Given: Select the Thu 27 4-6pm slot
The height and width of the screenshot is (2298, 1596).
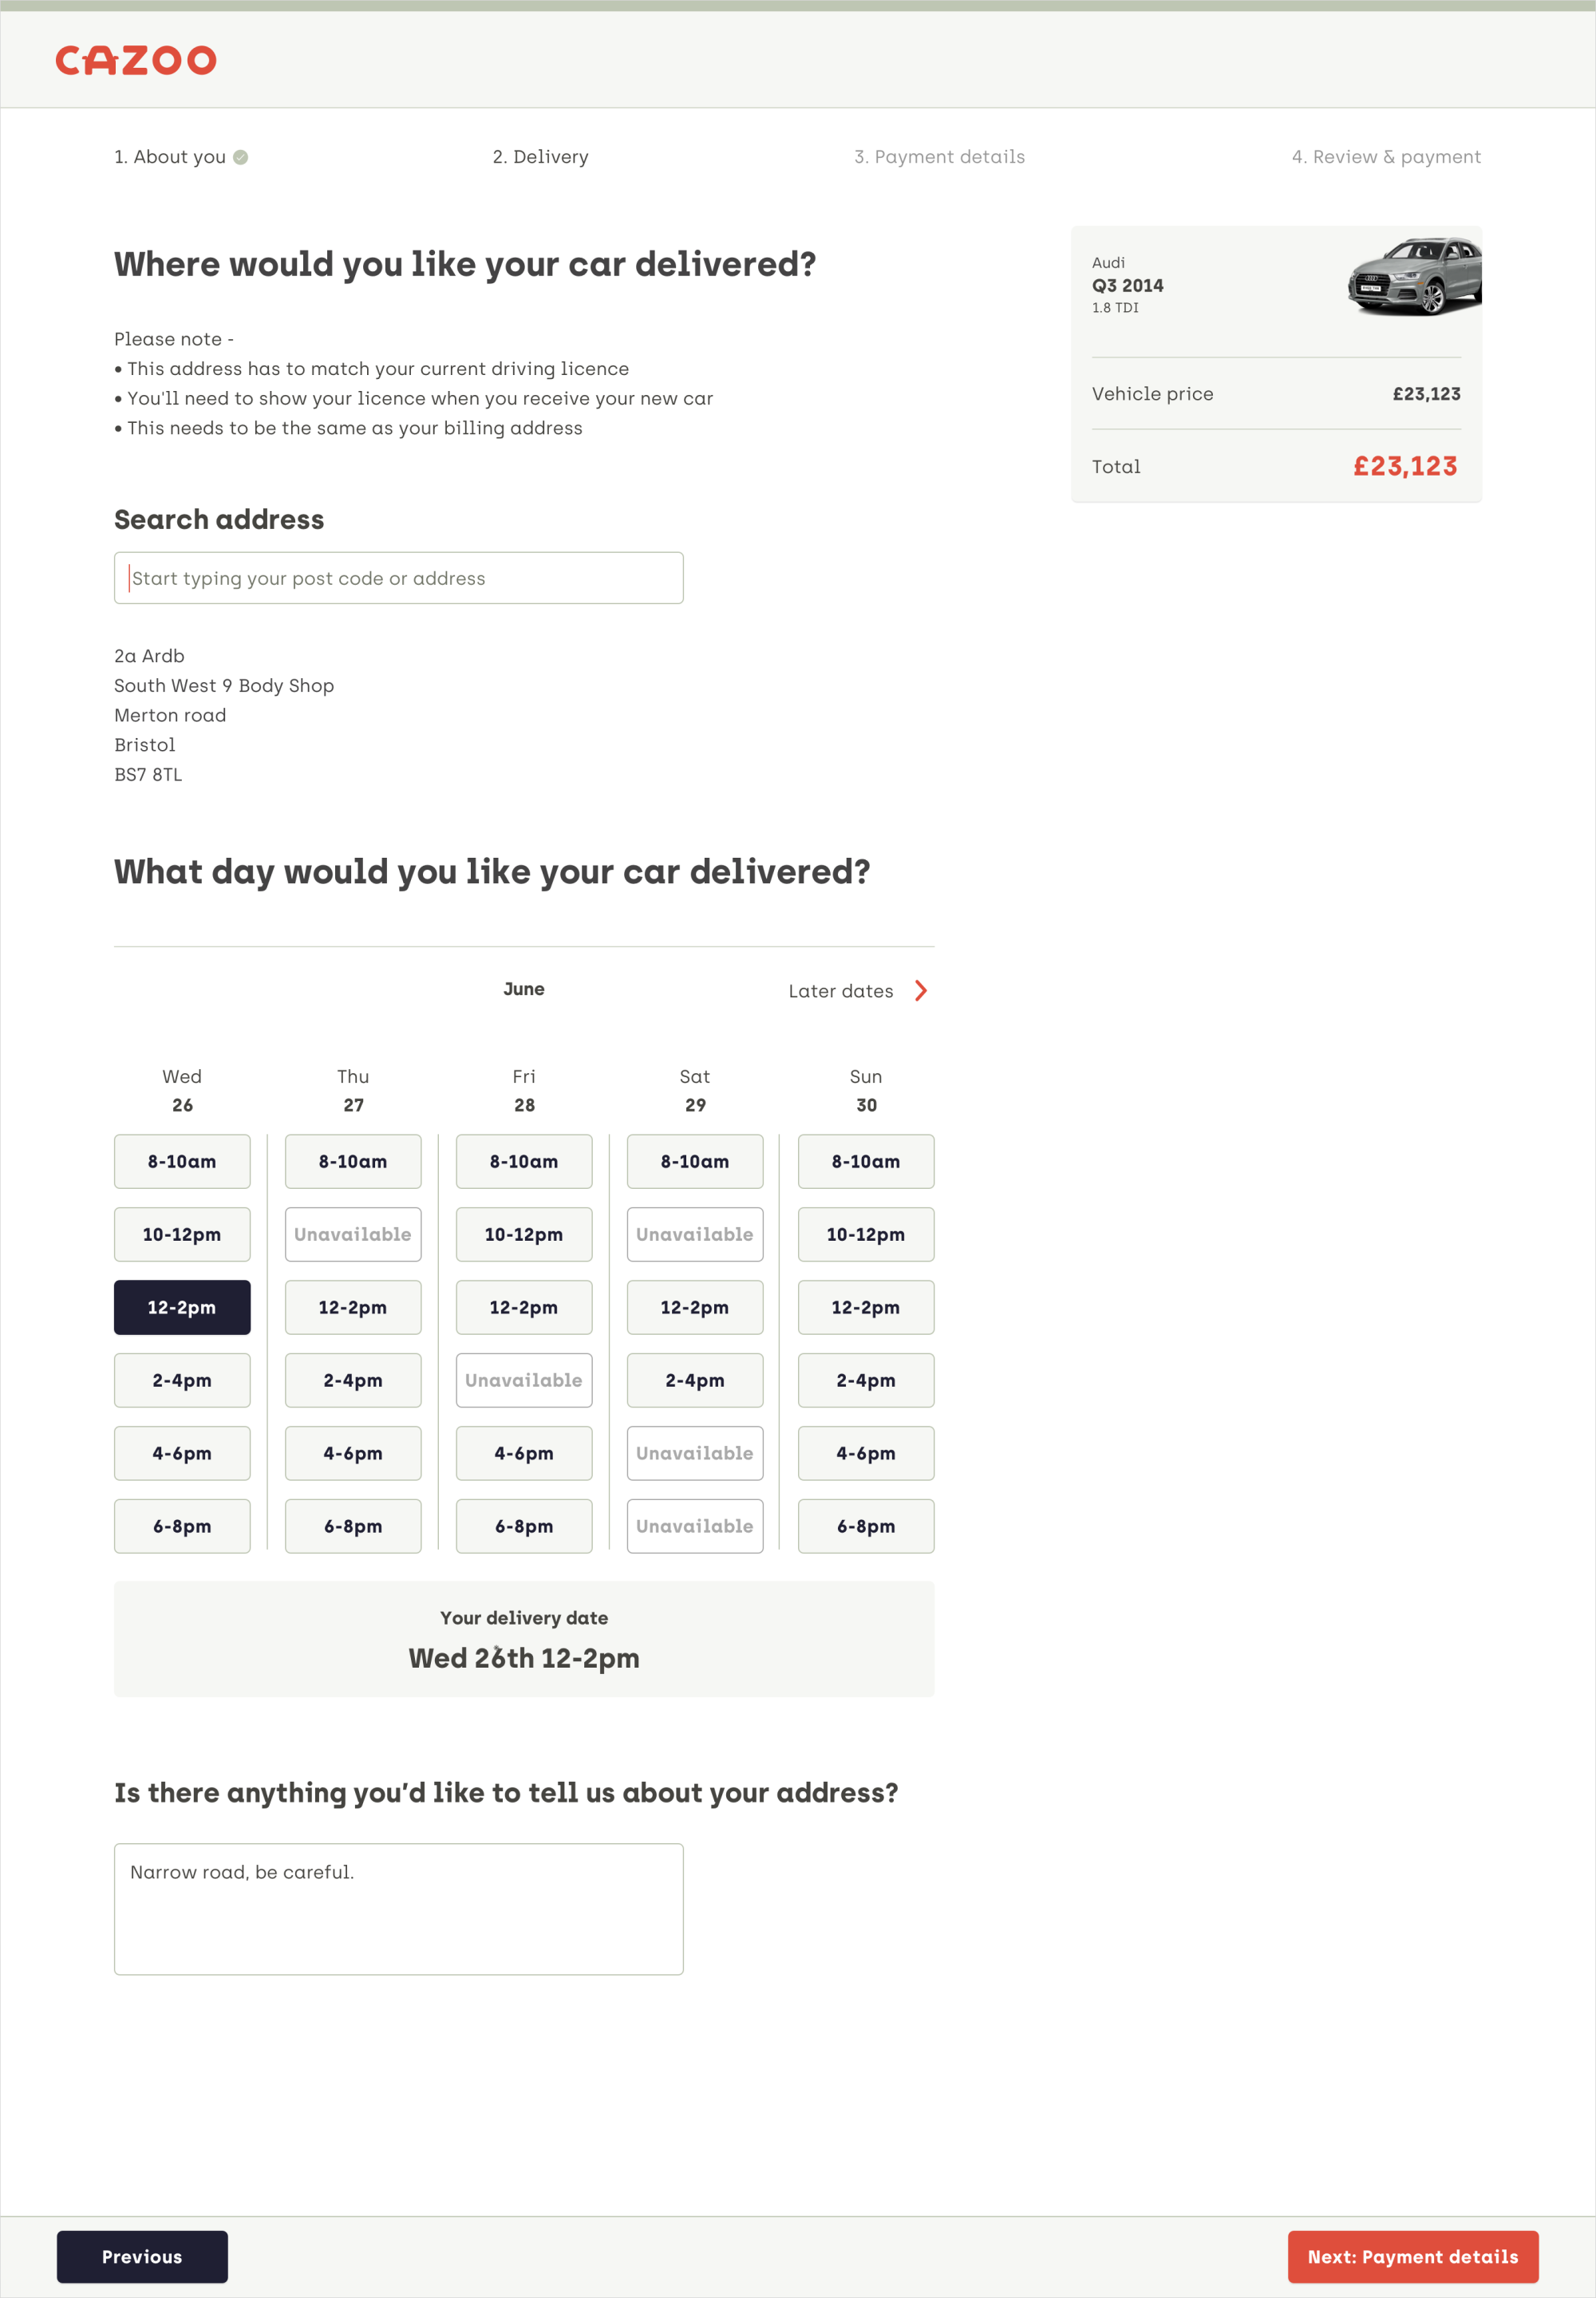Looking at the screenshot, I should coord(353,1453).
